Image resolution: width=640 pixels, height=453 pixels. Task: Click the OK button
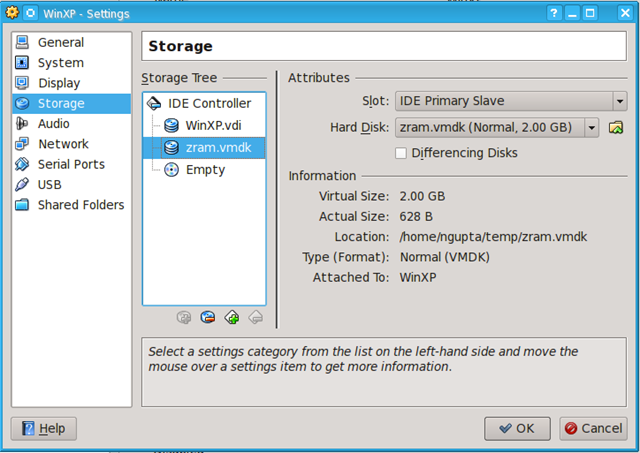point(517,429)
